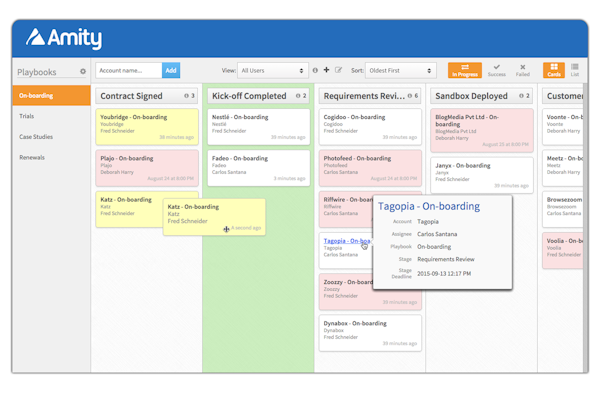Click info icon on Kick-off Completed column
This screenshot has height=393, width=600.
pos(298,96)
